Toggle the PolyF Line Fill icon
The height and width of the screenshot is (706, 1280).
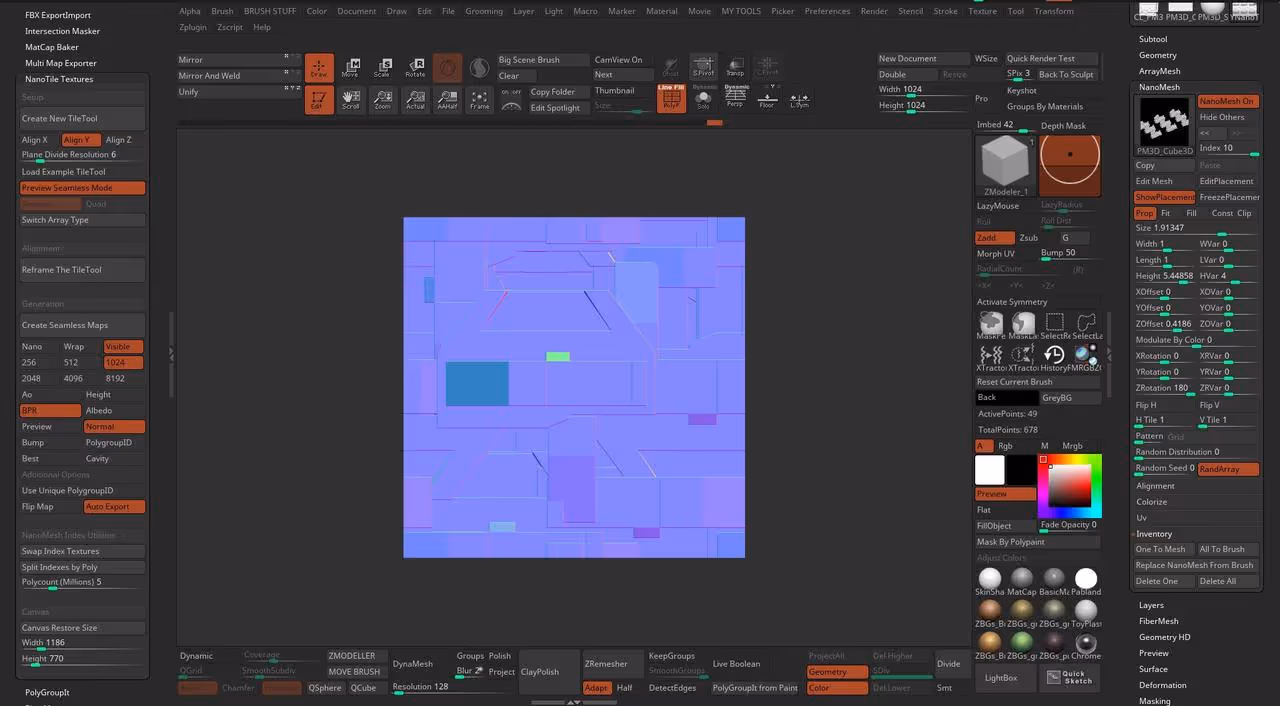point(671,98)
